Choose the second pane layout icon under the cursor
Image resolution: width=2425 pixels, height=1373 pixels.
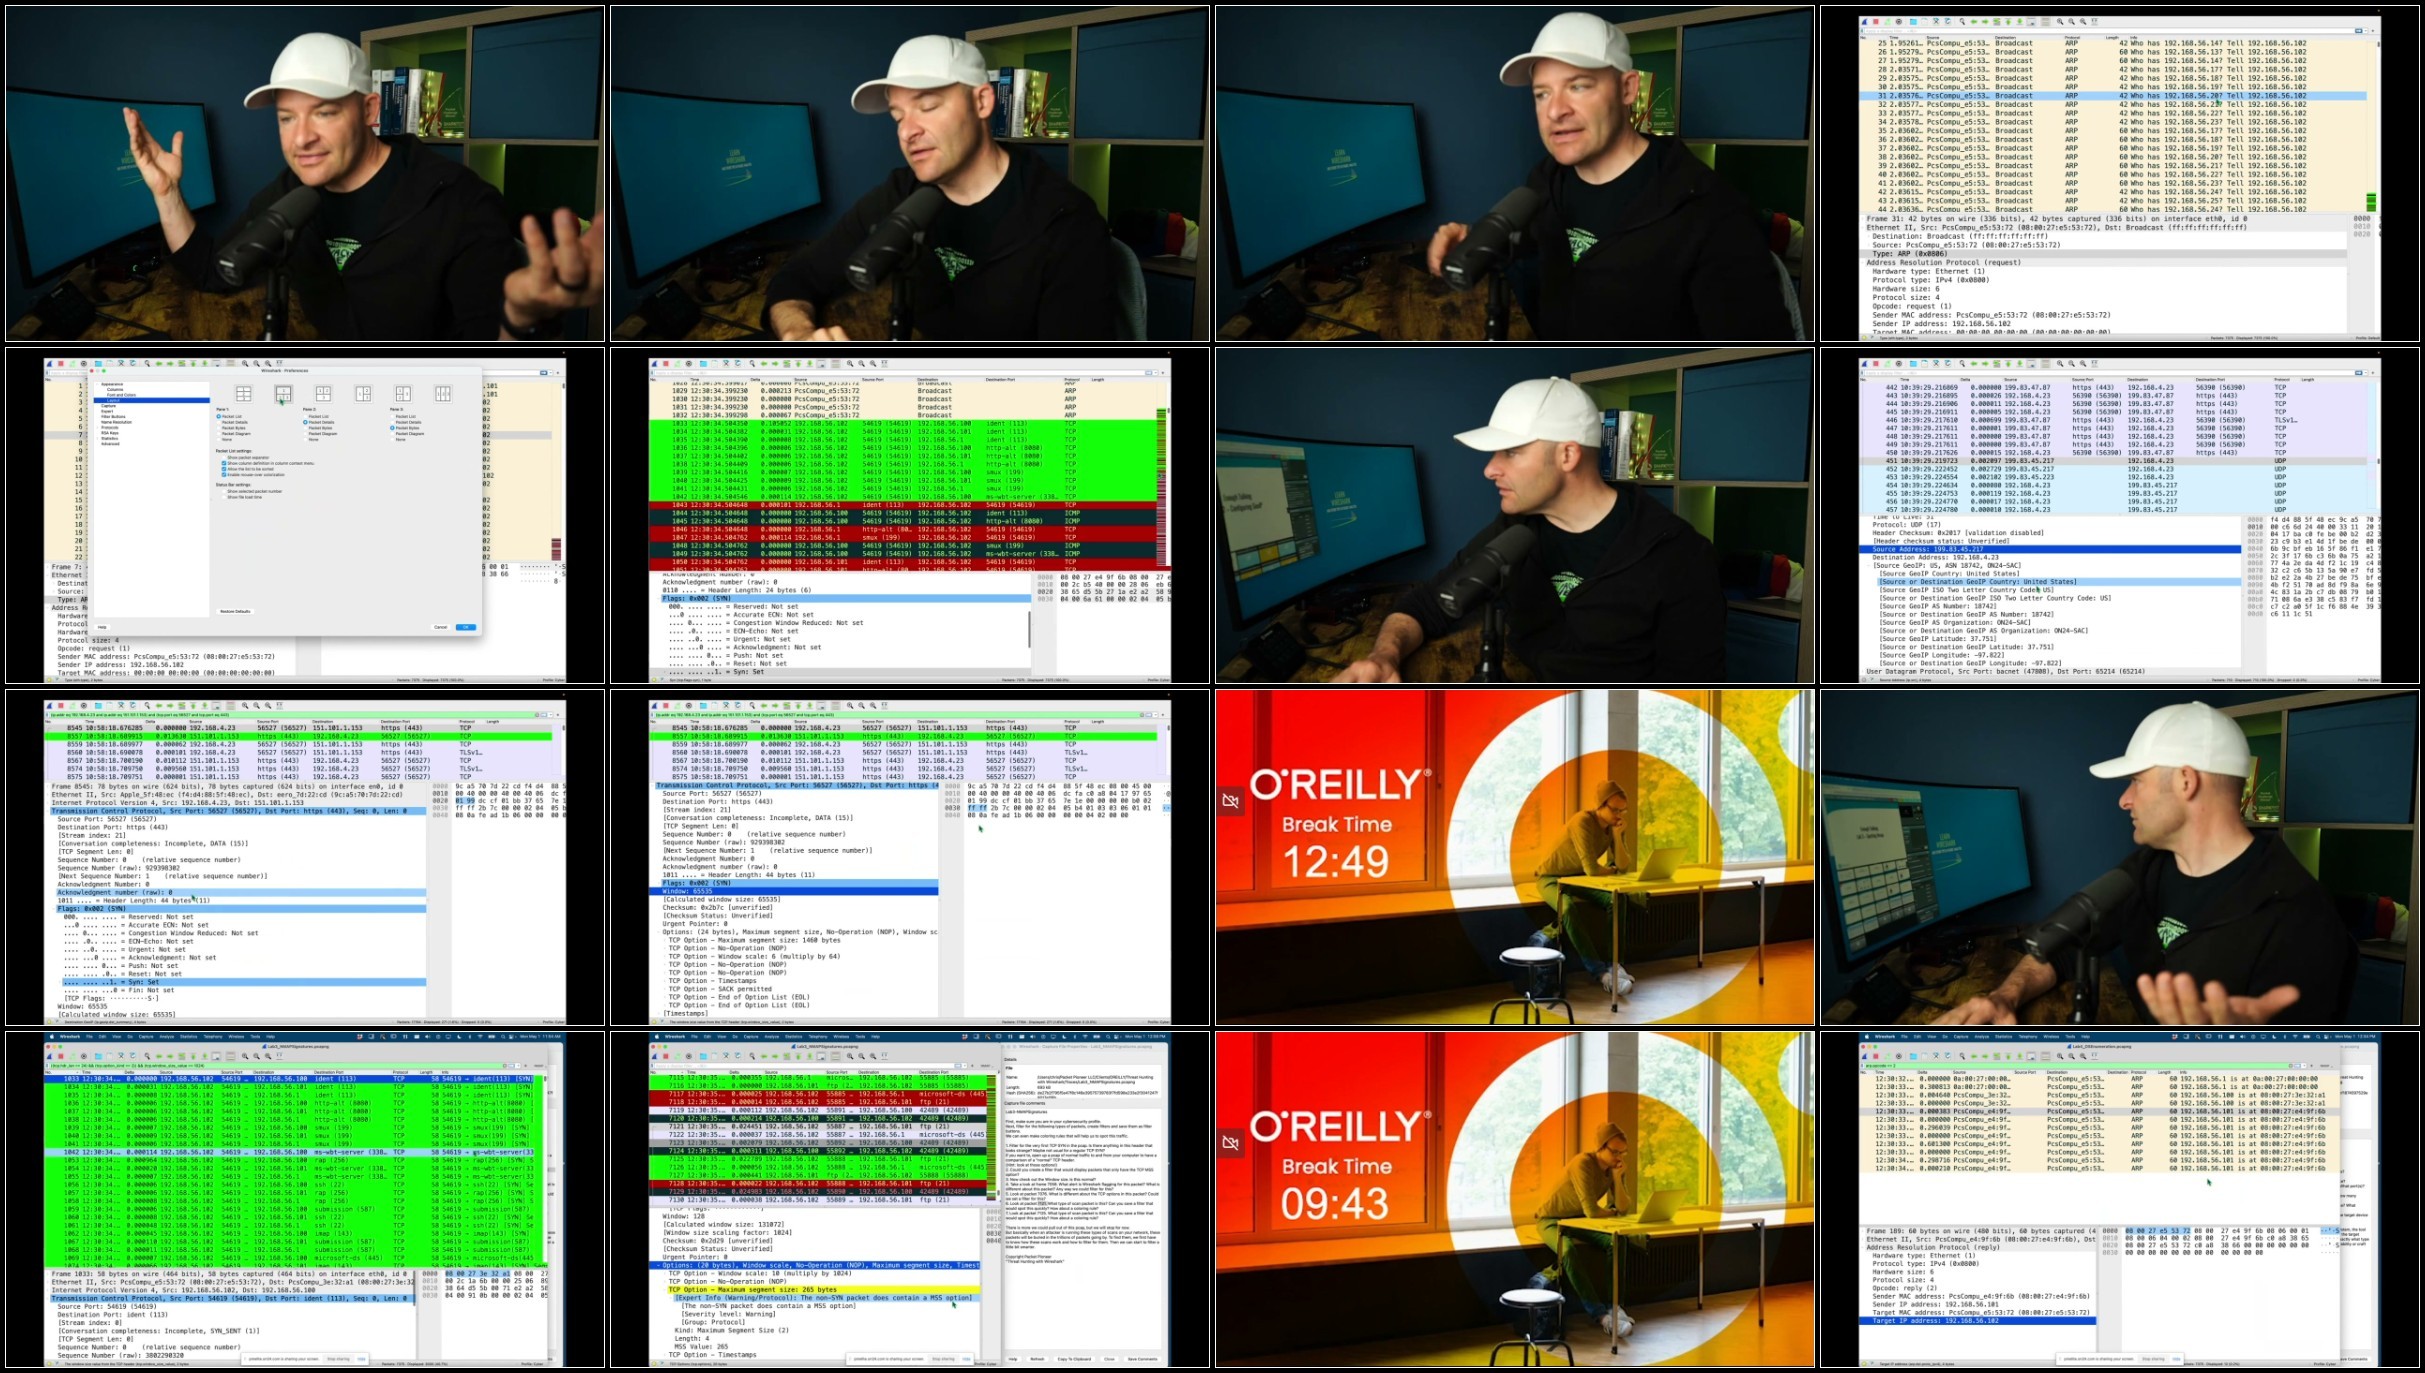(283, 394)
